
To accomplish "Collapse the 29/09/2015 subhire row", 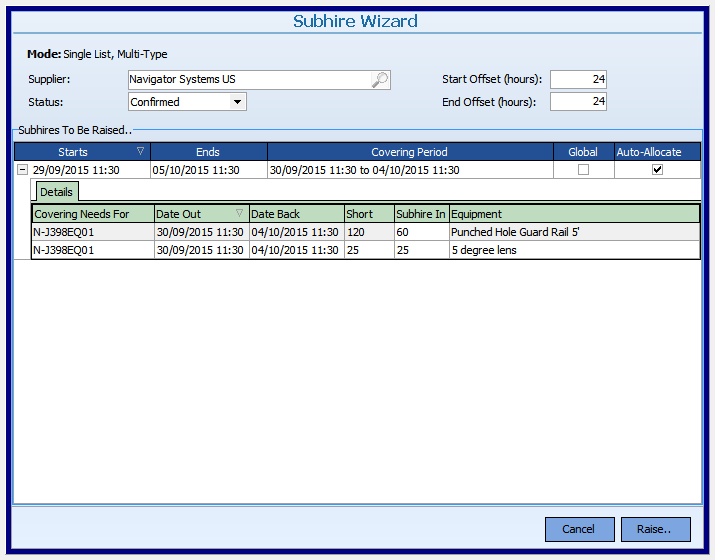I will [22, 170].
